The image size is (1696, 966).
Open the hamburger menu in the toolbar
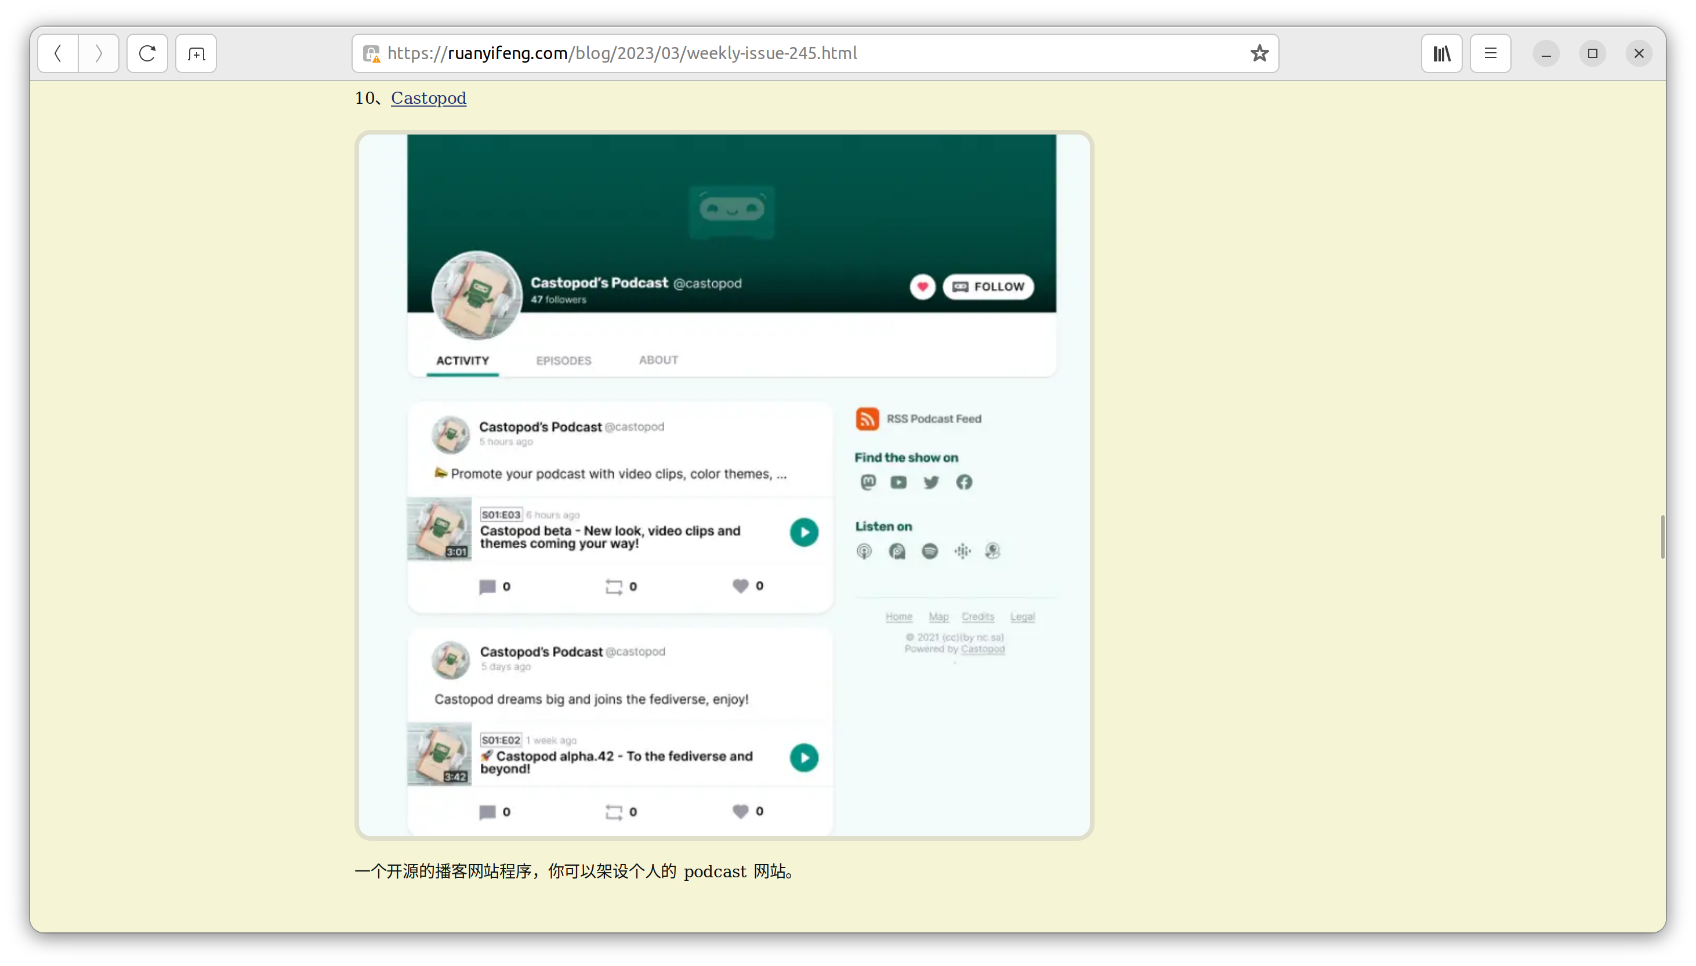1490,54
